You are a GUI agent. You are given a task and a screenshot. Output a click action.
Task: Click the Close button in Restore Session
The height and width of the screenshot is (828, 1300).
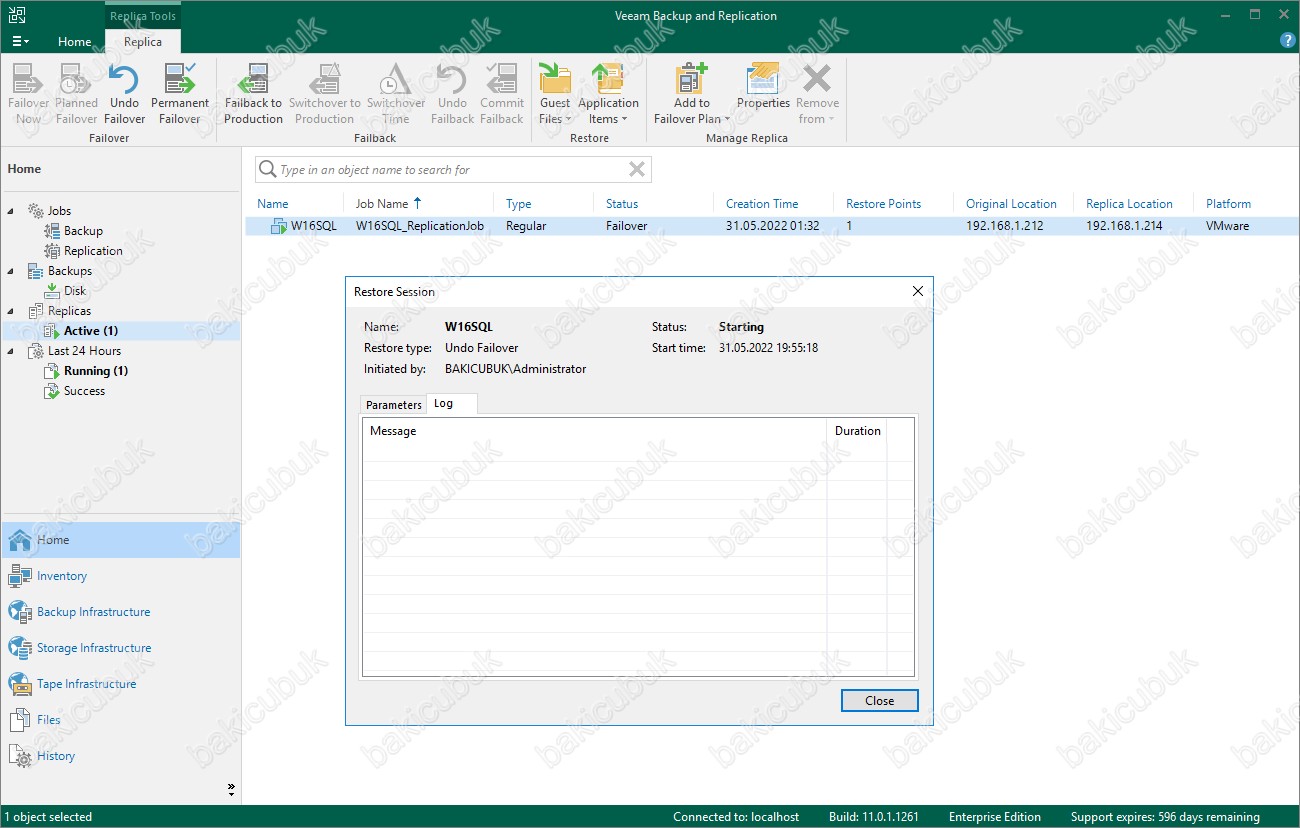[879, 701]
